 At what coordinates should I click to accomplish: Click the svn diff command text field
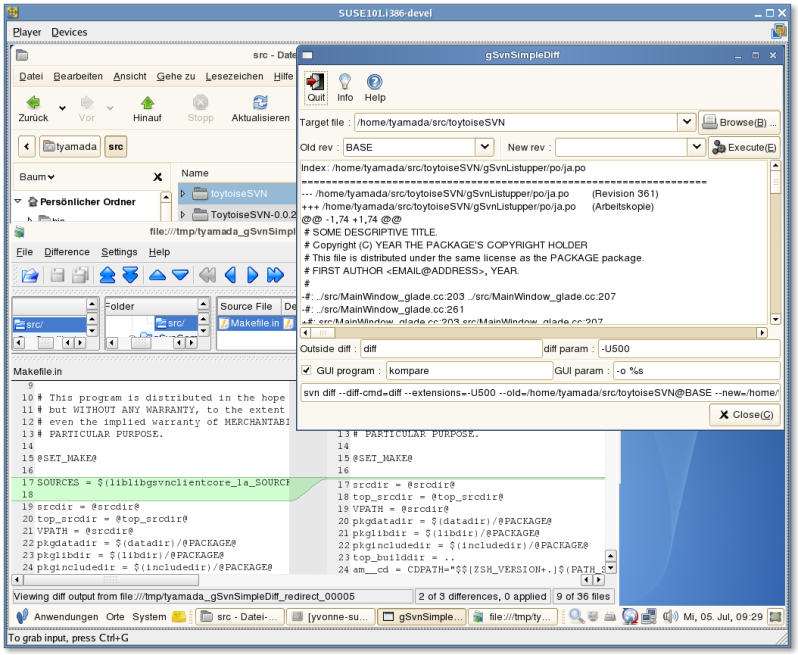click(x=540, y=393)
